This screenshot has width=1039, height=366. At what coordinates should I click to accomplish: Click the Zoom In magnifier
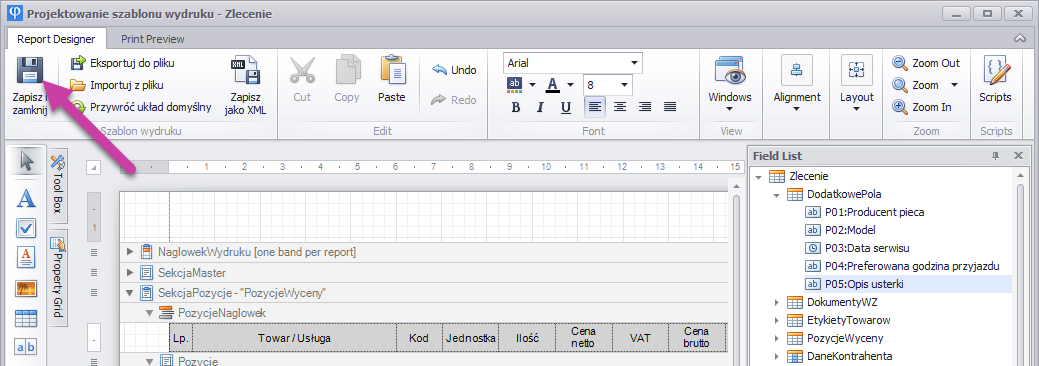coord(900,107)
